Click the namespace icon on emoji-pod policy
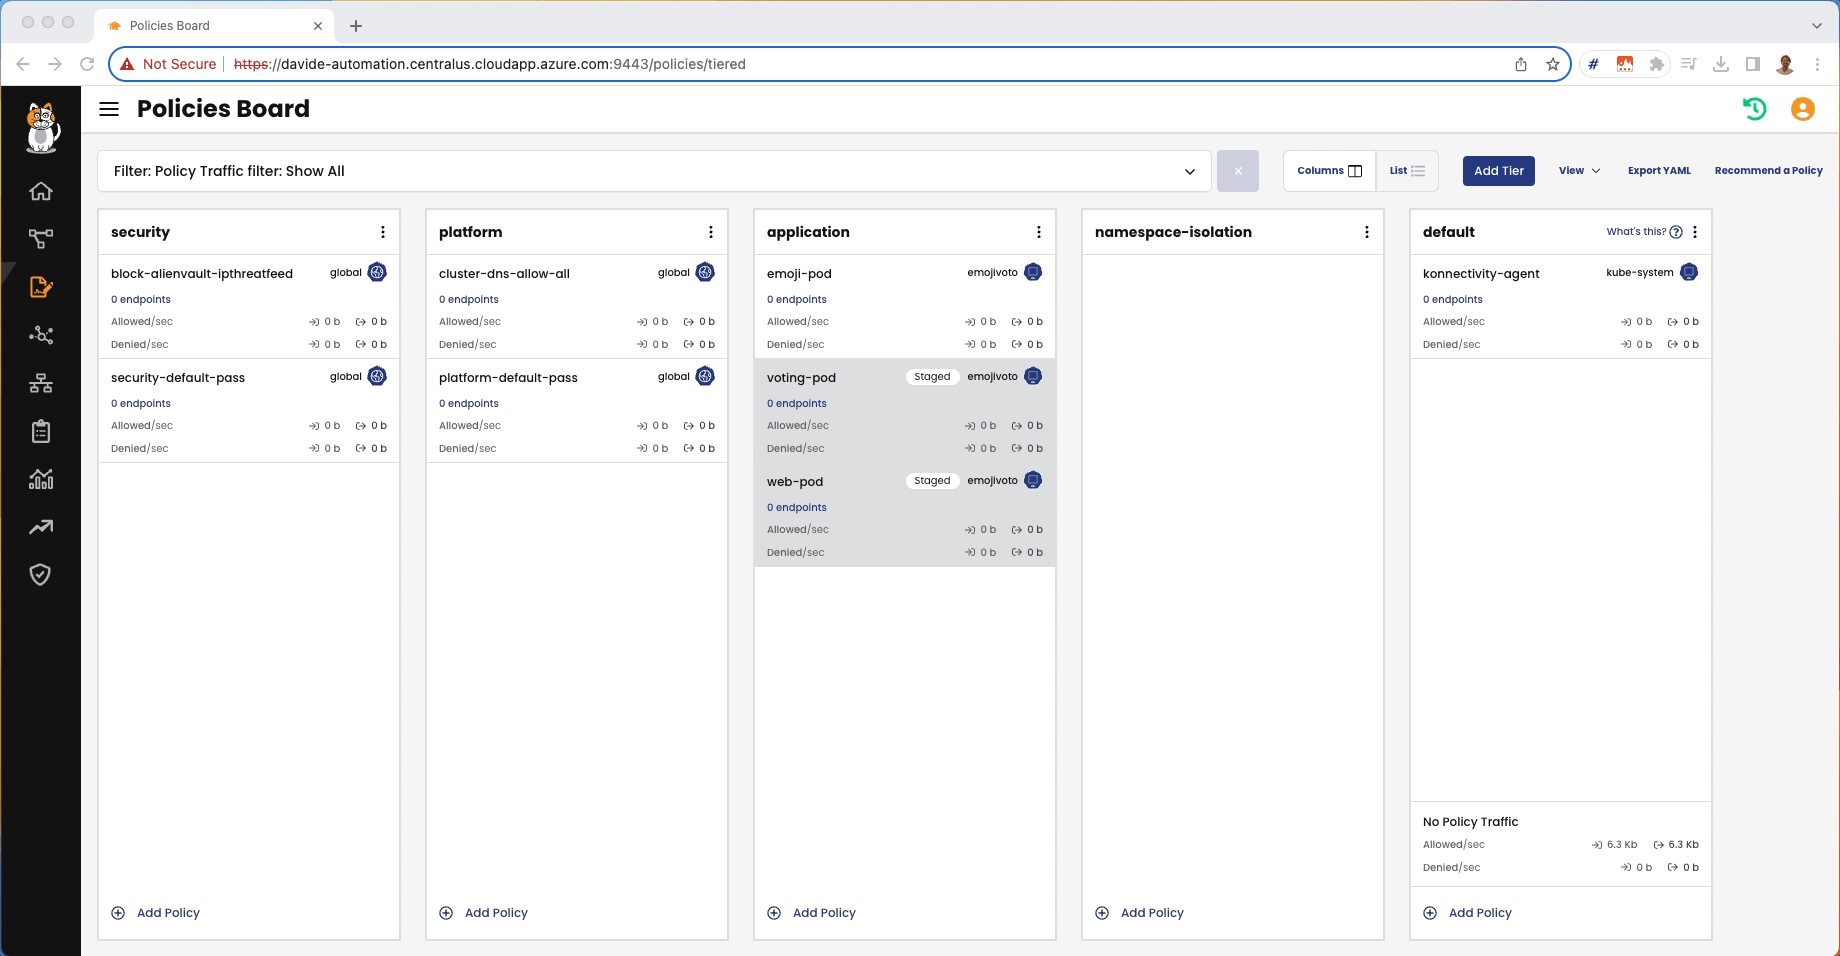Image resolution: width=1840 pixels, height=956 pixels. (x=1033, y=272)
